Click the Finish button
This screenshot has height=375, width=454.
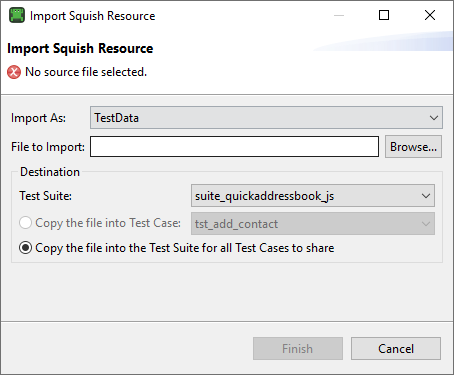[298, 349]
